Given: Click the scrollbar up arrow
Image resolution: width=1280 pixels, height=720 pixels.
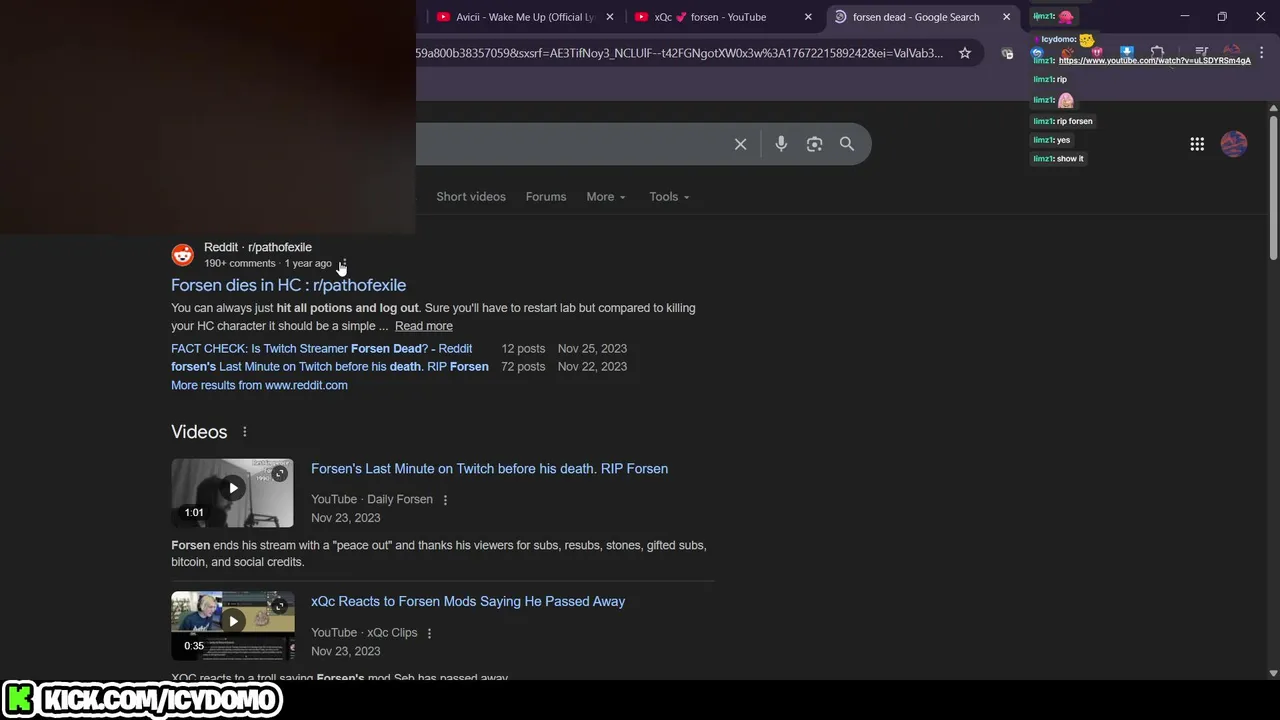Looking at the screenshot, I should 1273,107.
